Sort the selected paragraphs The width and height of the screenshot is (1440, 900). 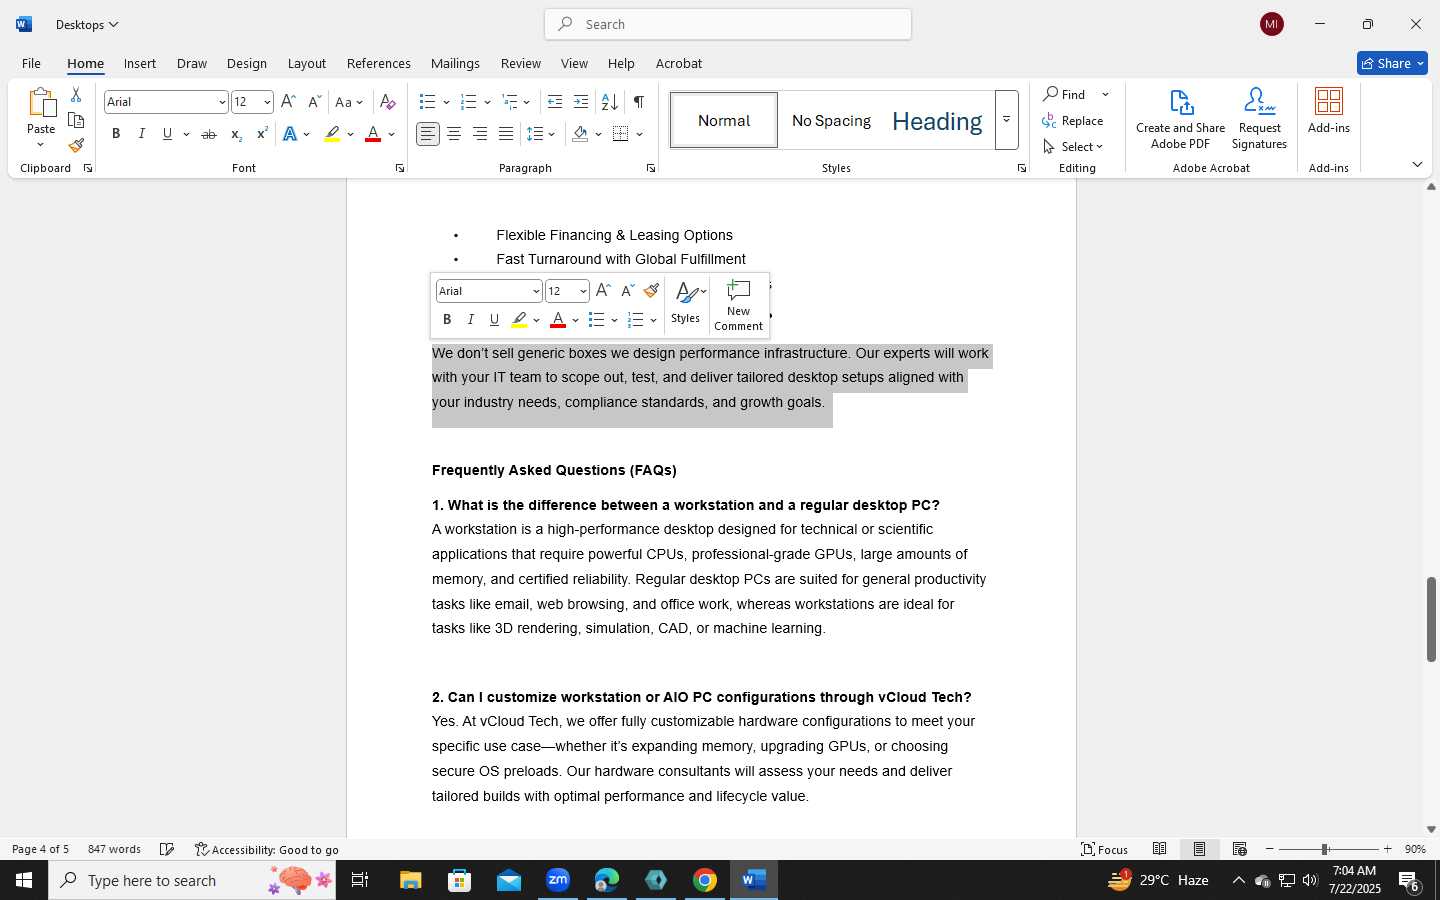[x=609, y=101]
